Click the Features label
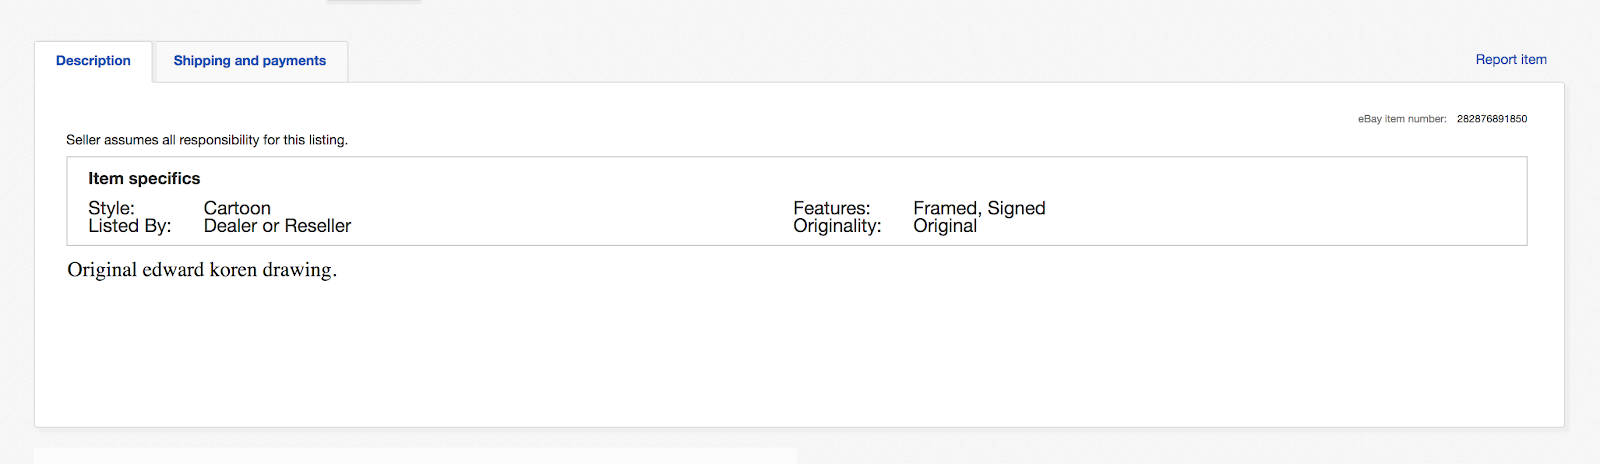This screenshot has width=1600, height=464. 832,208
